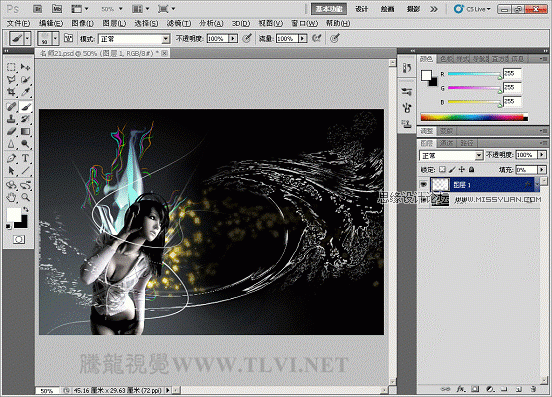
Task: Toggle lock transparent pixels
Action: pyautogui.click(x=442, y=170)
